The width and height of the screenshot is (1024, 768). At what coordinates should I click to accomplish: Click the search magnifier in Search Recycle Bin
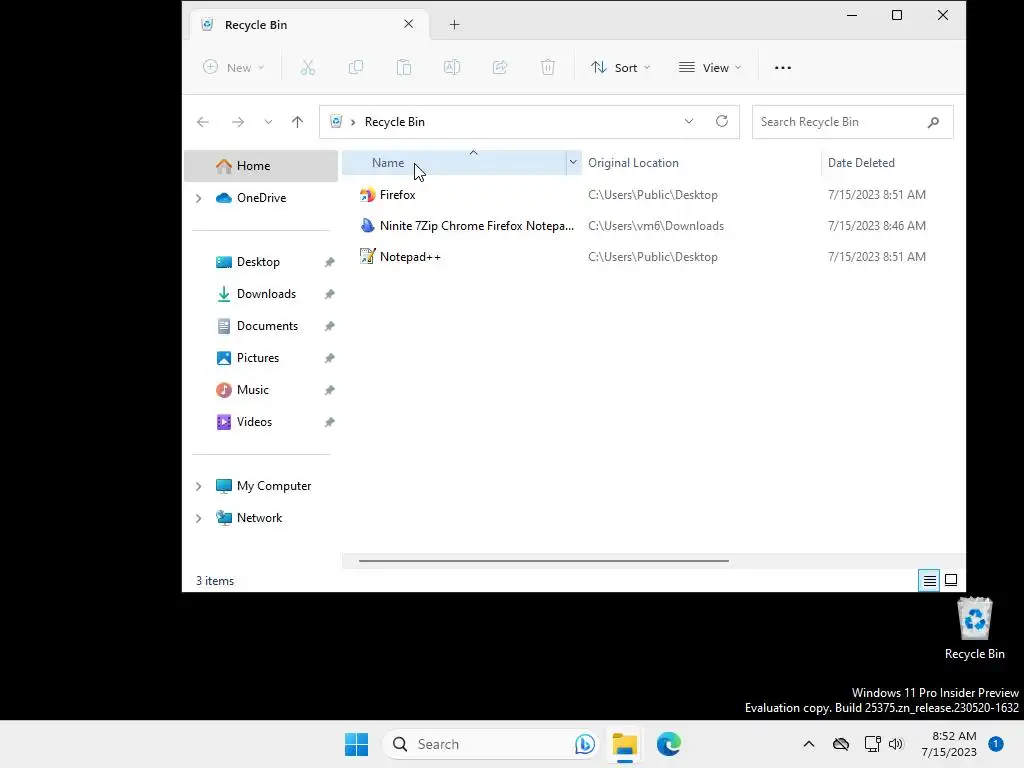(x=933, y=122)
